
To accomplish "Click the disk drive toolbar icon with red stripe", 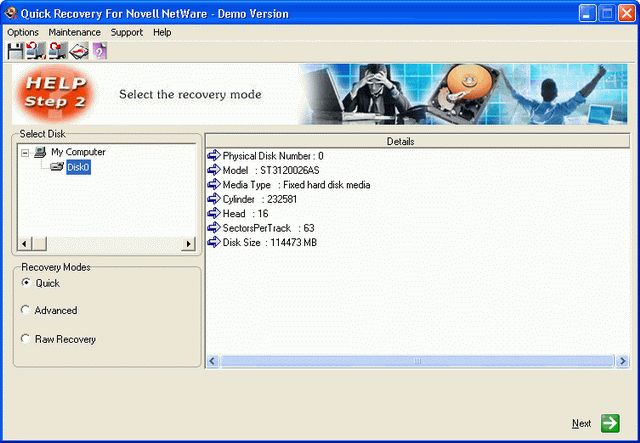I will [79, 51].
